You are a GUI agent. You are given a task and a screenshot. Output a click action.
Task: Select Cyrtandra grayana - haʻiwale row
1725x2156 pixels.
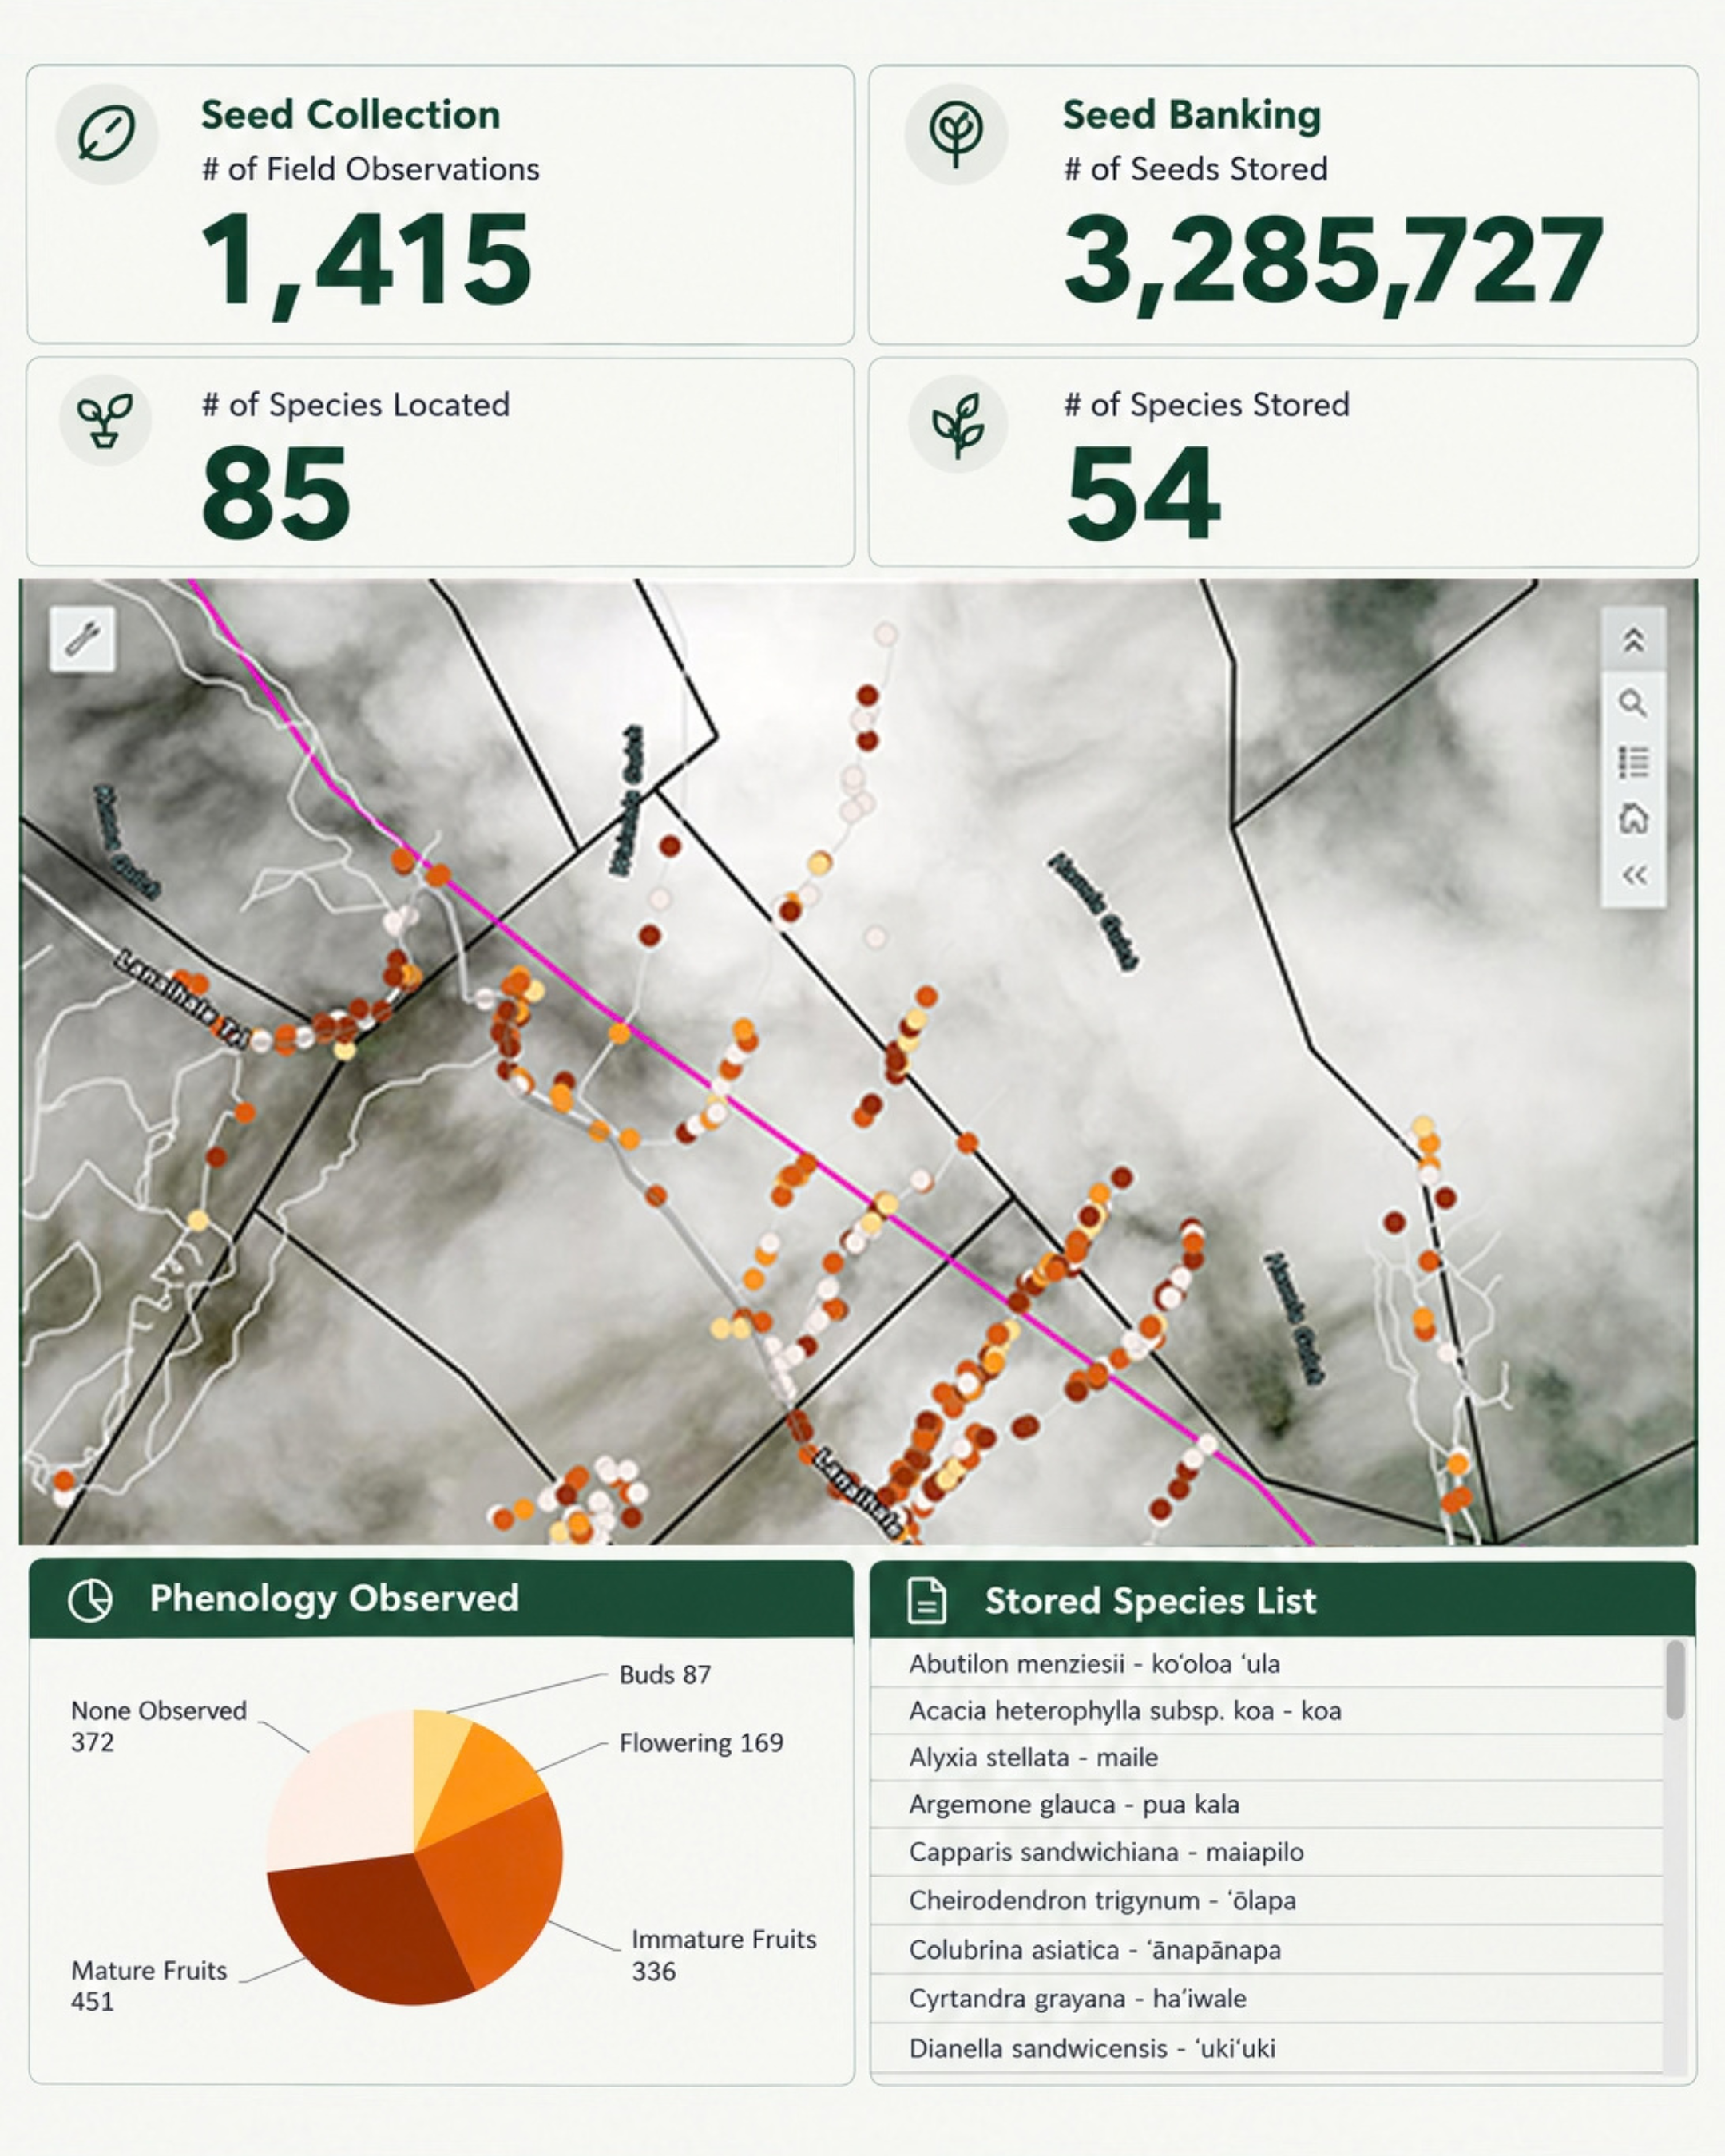click(x=1266, y=1998)
